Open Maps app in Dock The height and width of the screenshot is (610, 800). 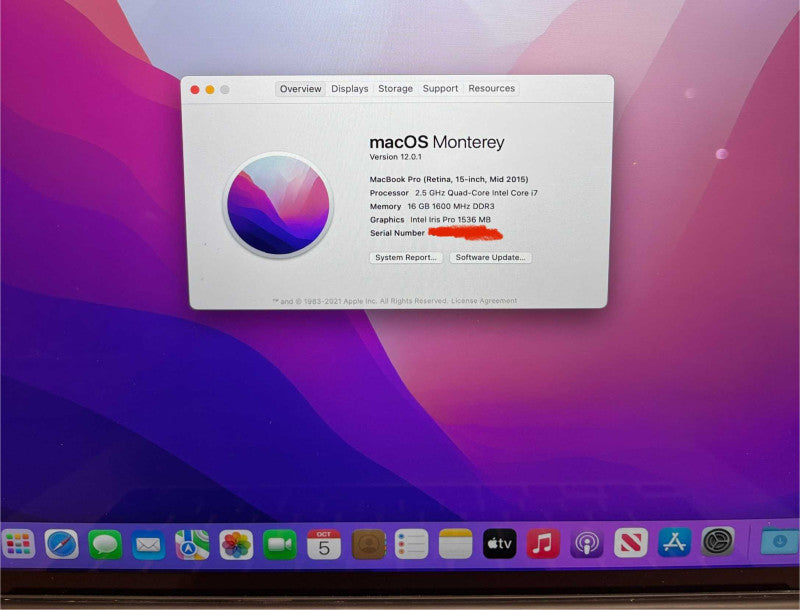pos(192,545)
